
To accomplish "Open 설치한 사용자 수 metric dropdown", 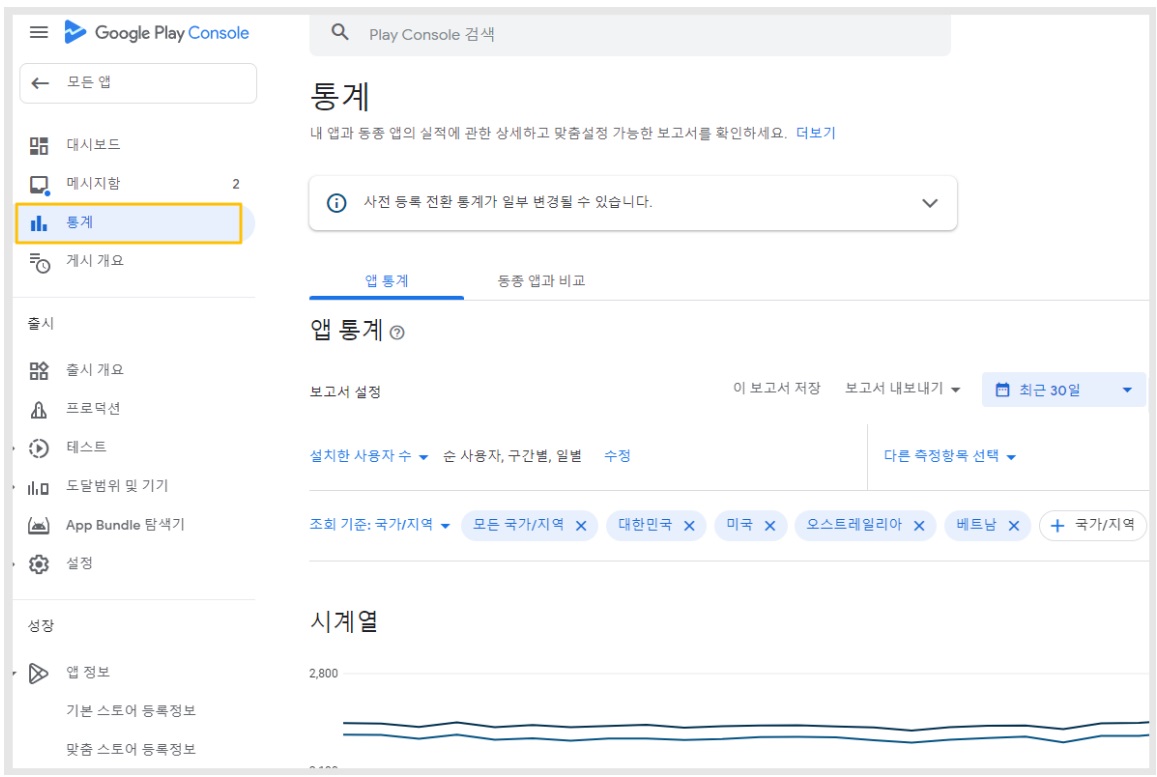I will 369,457.
